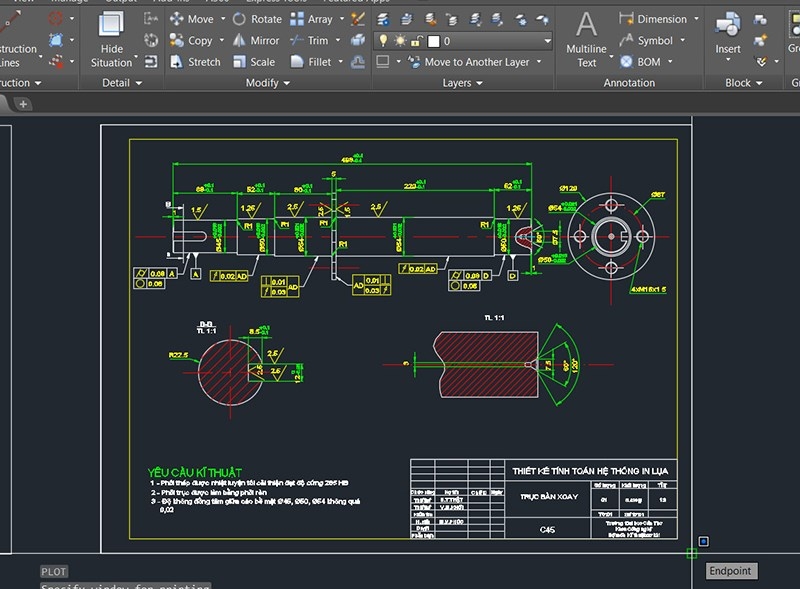Toggle the layer lock icon
The image size is (800, 589).
[x=416, y=39]
